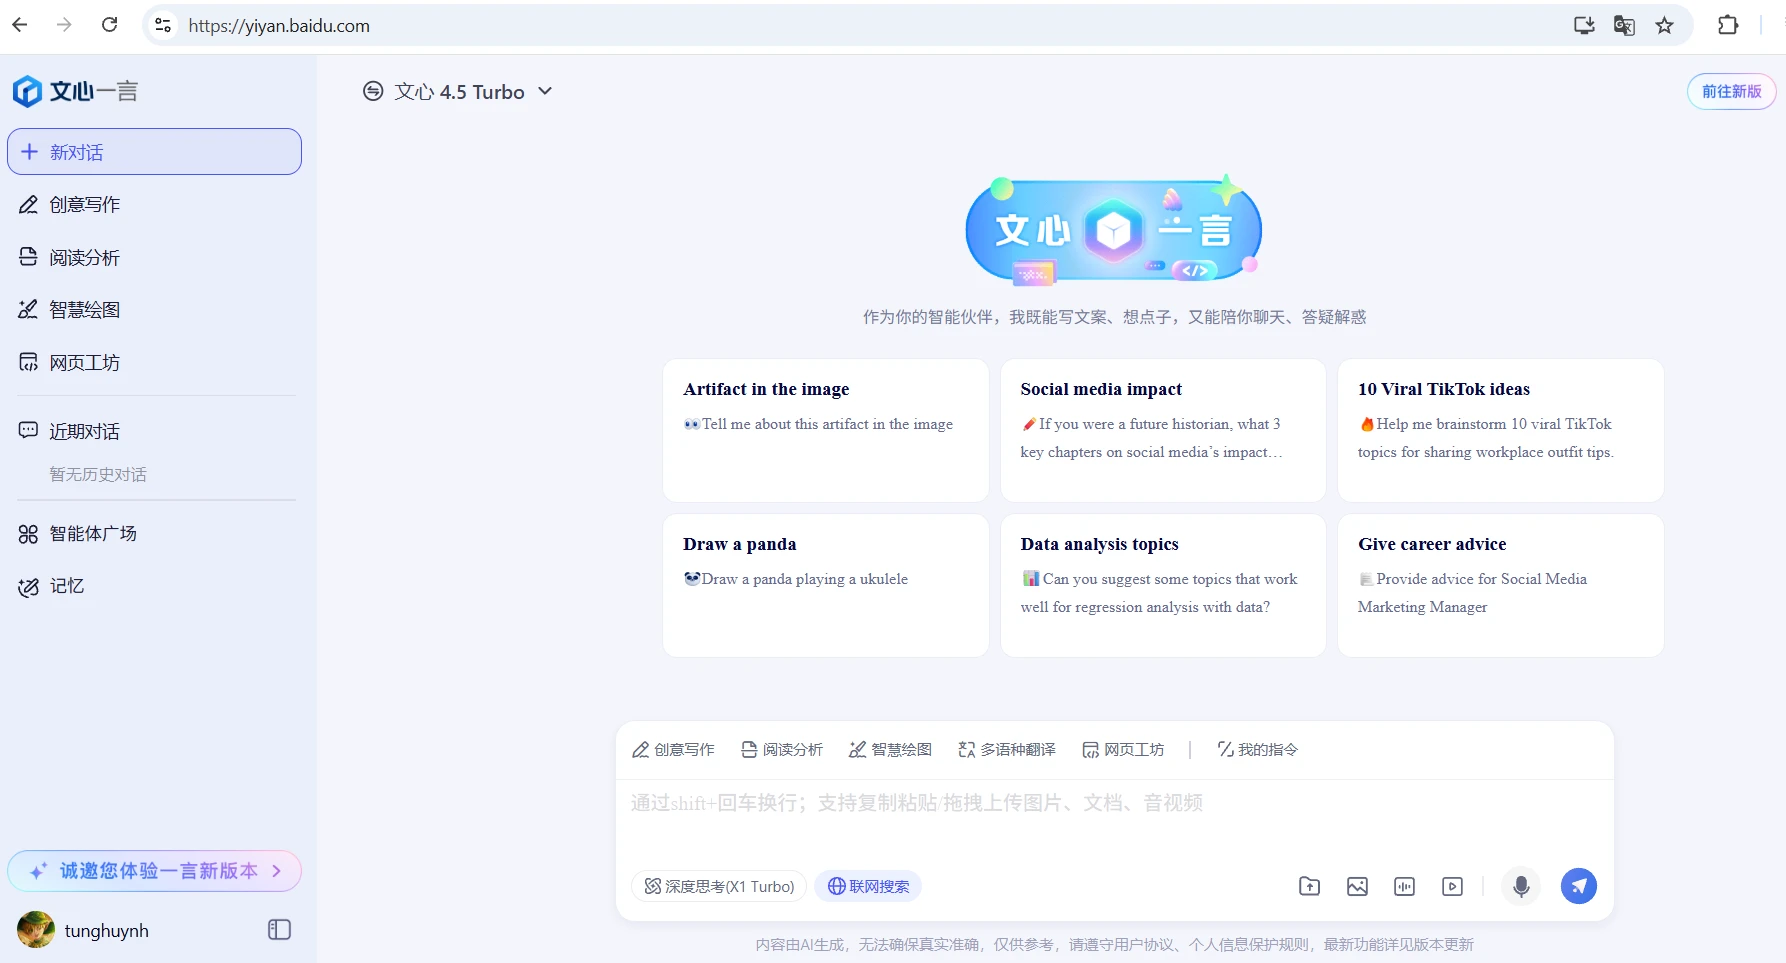Click the install app icon in address bar

point(1584,25)
